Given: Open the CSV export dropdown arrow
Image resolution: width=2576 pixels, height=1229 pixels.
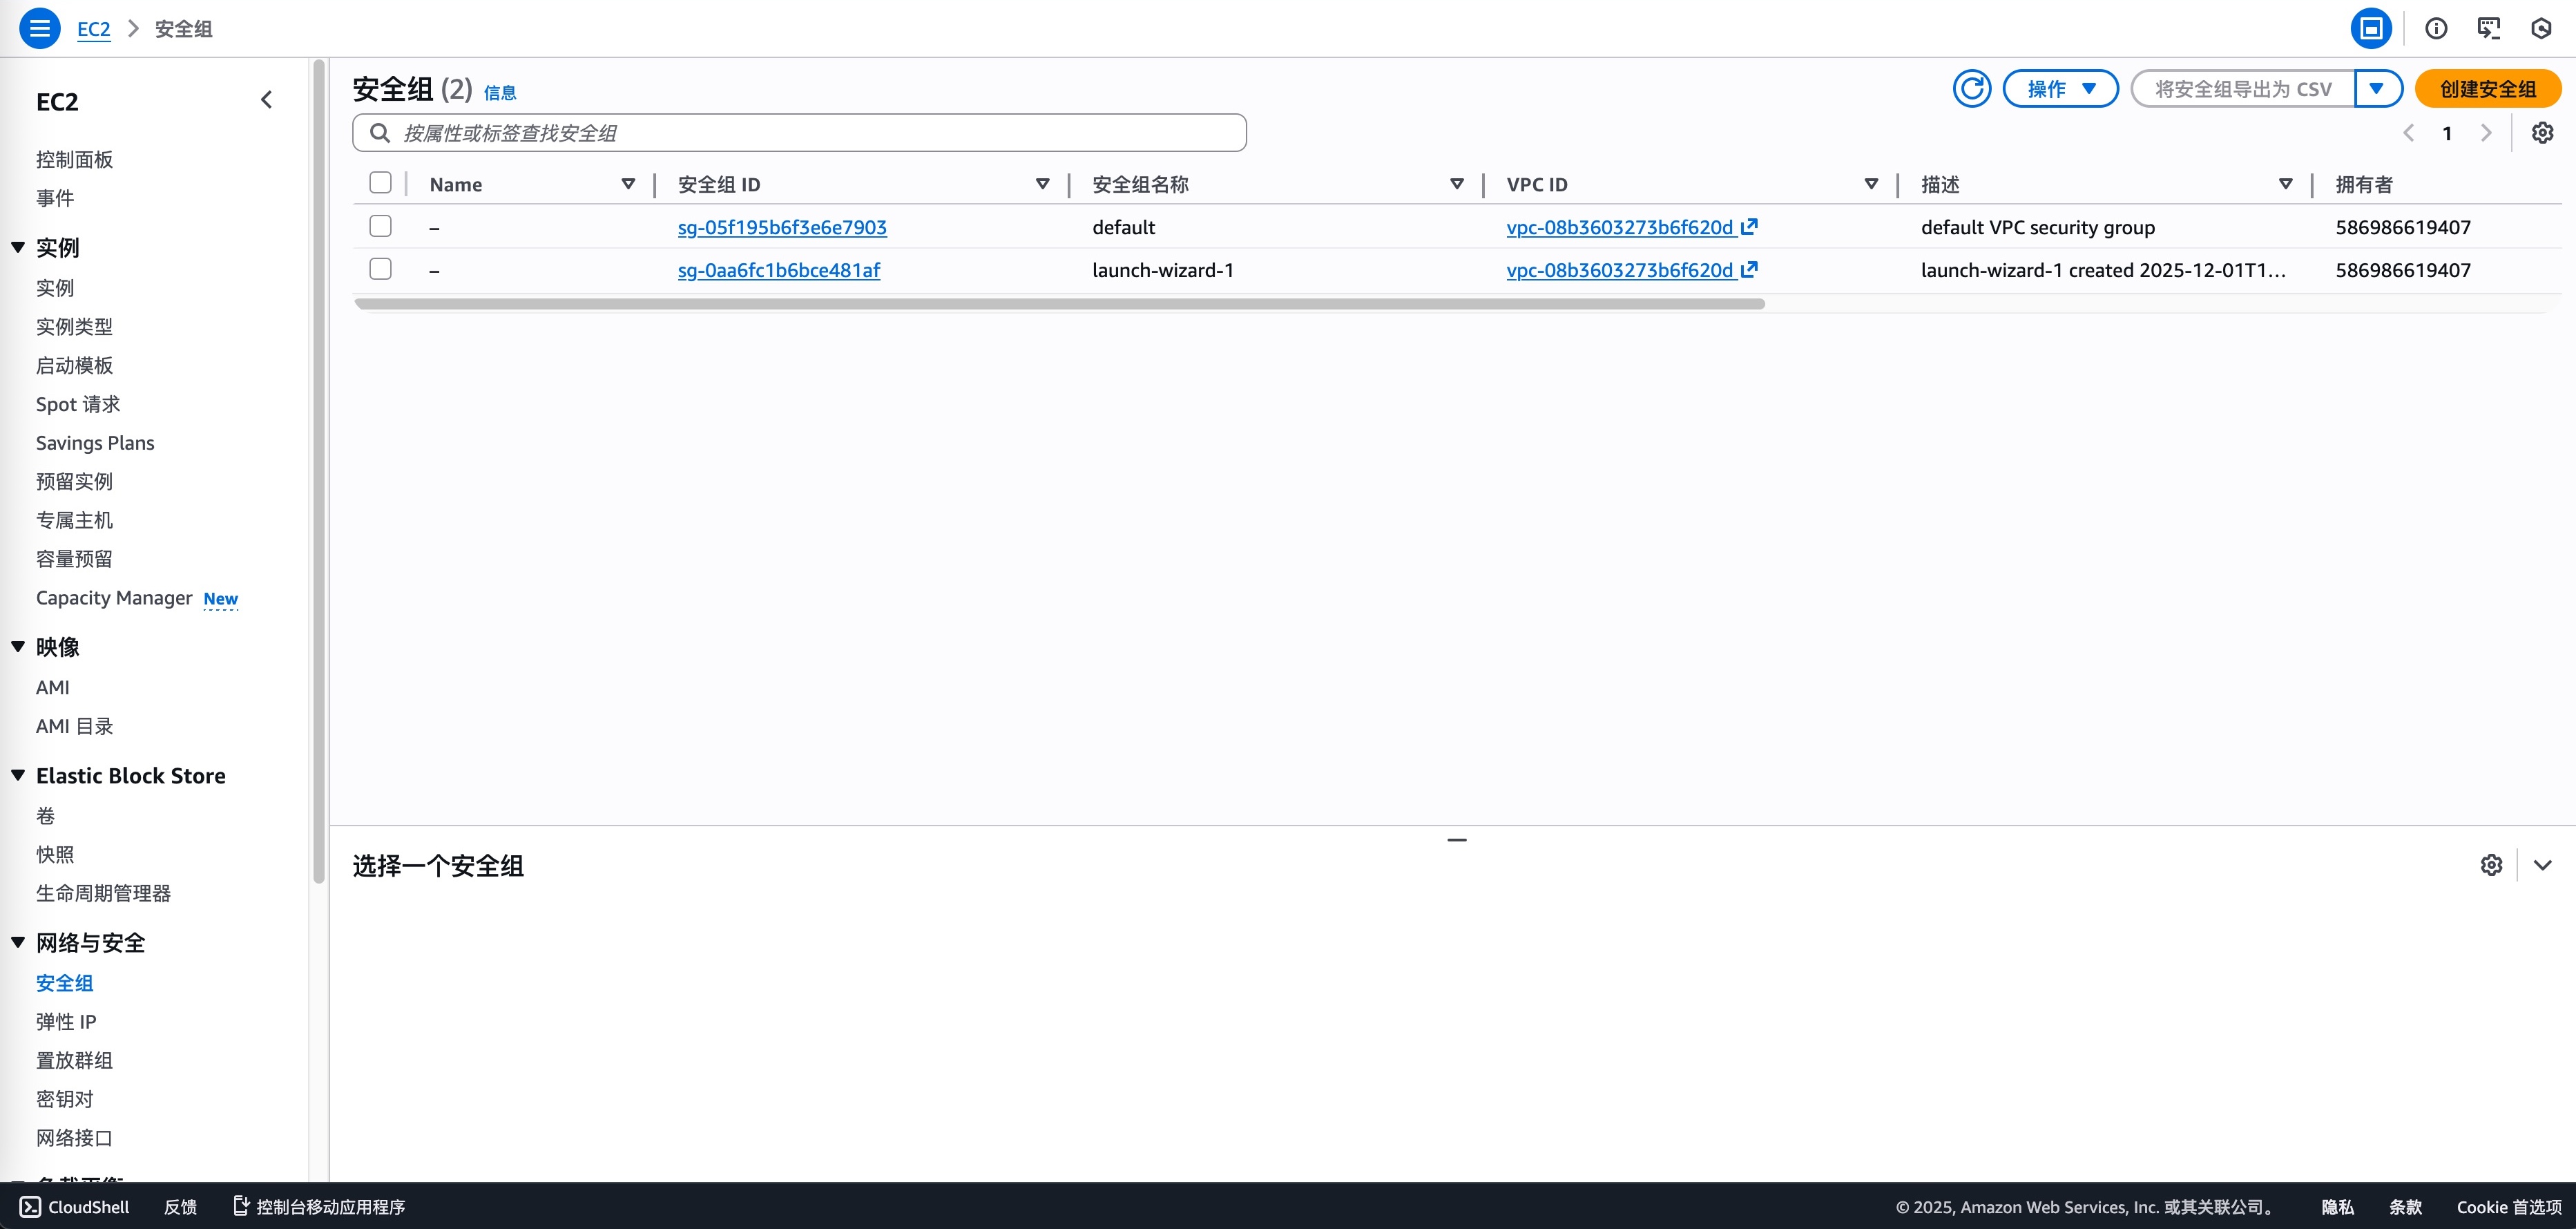Looking at the screenshot, I should coord(2377,89).
